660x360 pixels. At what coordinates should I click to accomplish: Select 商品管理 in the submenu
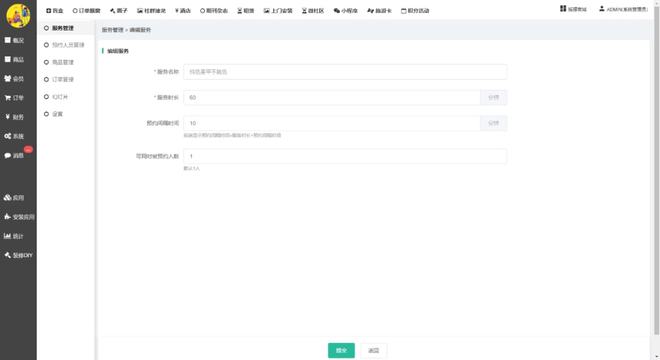coord(63,62)
